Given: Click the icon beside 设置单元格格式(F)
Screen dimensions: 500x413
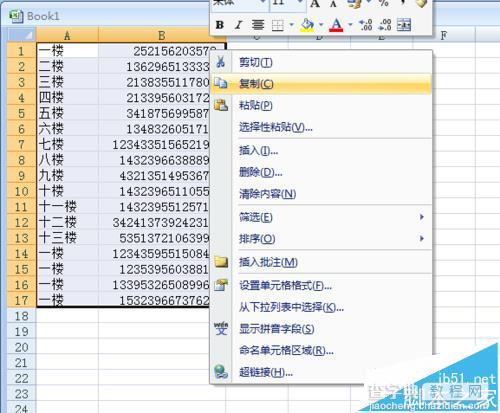Looking at the screenshot, I should 221,285.
